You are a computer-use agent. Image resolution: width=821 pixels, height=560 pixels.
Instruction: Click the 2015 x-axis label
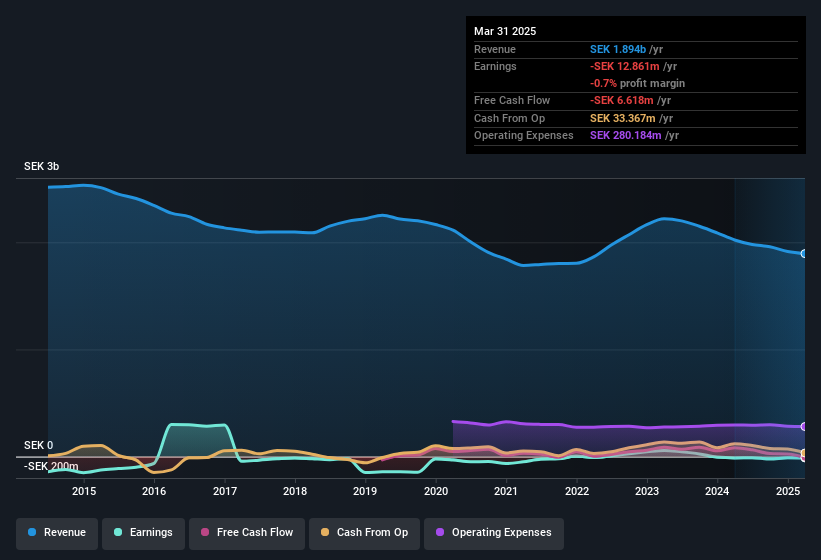[84, 491]
